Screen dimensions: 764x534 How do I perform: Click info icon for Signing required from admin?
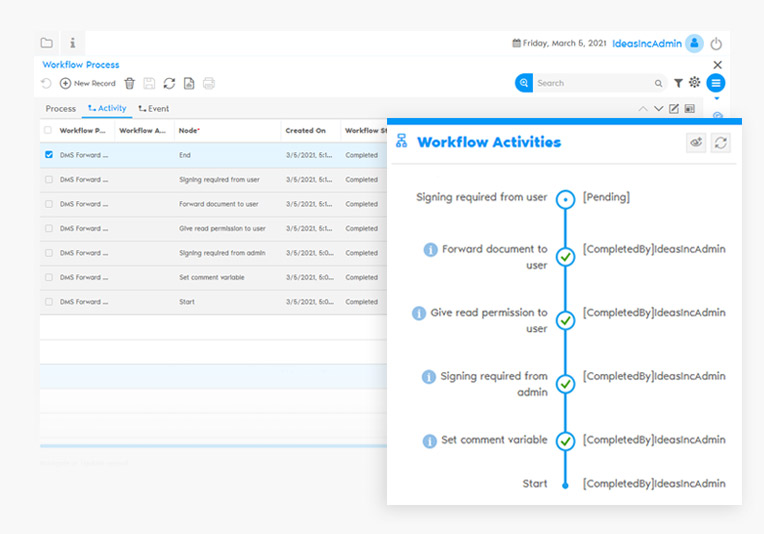click(x=428, y=377)
